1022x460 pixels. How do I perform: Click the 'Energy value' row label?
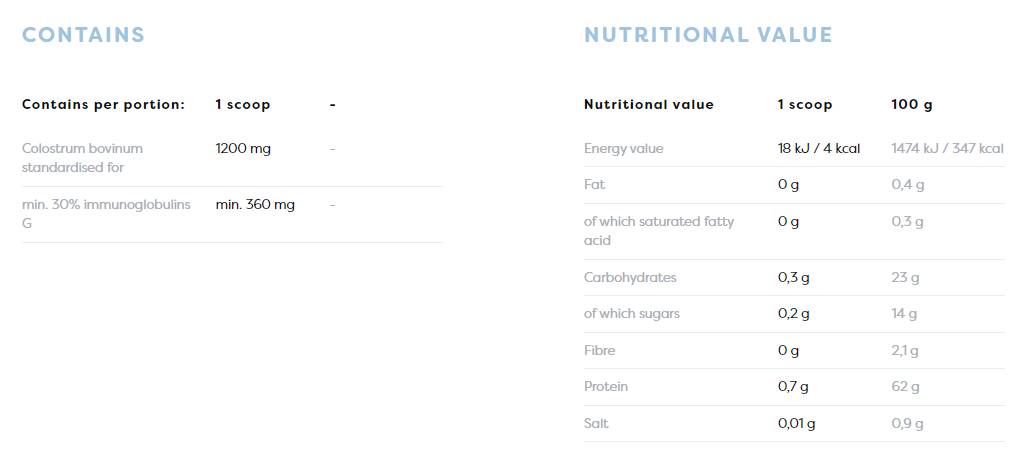click(623, 148)
